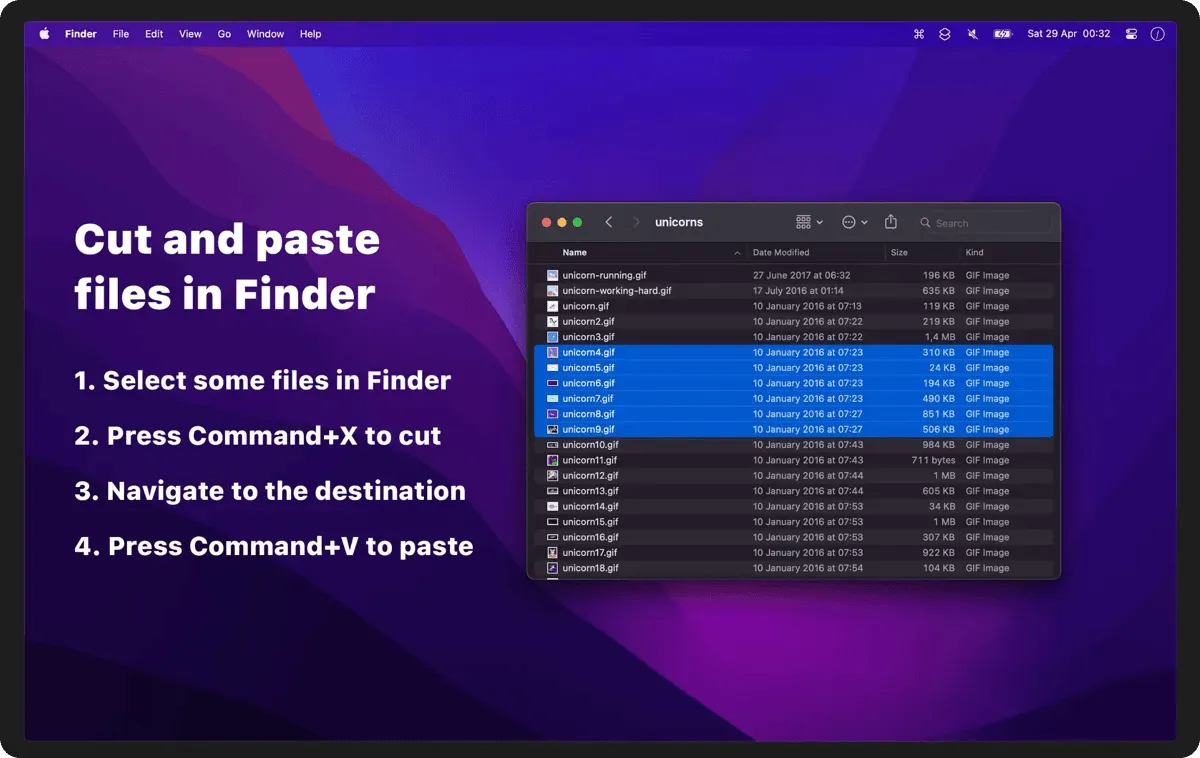Sort files by the Date Modified column
This screenshot has height=758, width=1200.
pos(781,253)
